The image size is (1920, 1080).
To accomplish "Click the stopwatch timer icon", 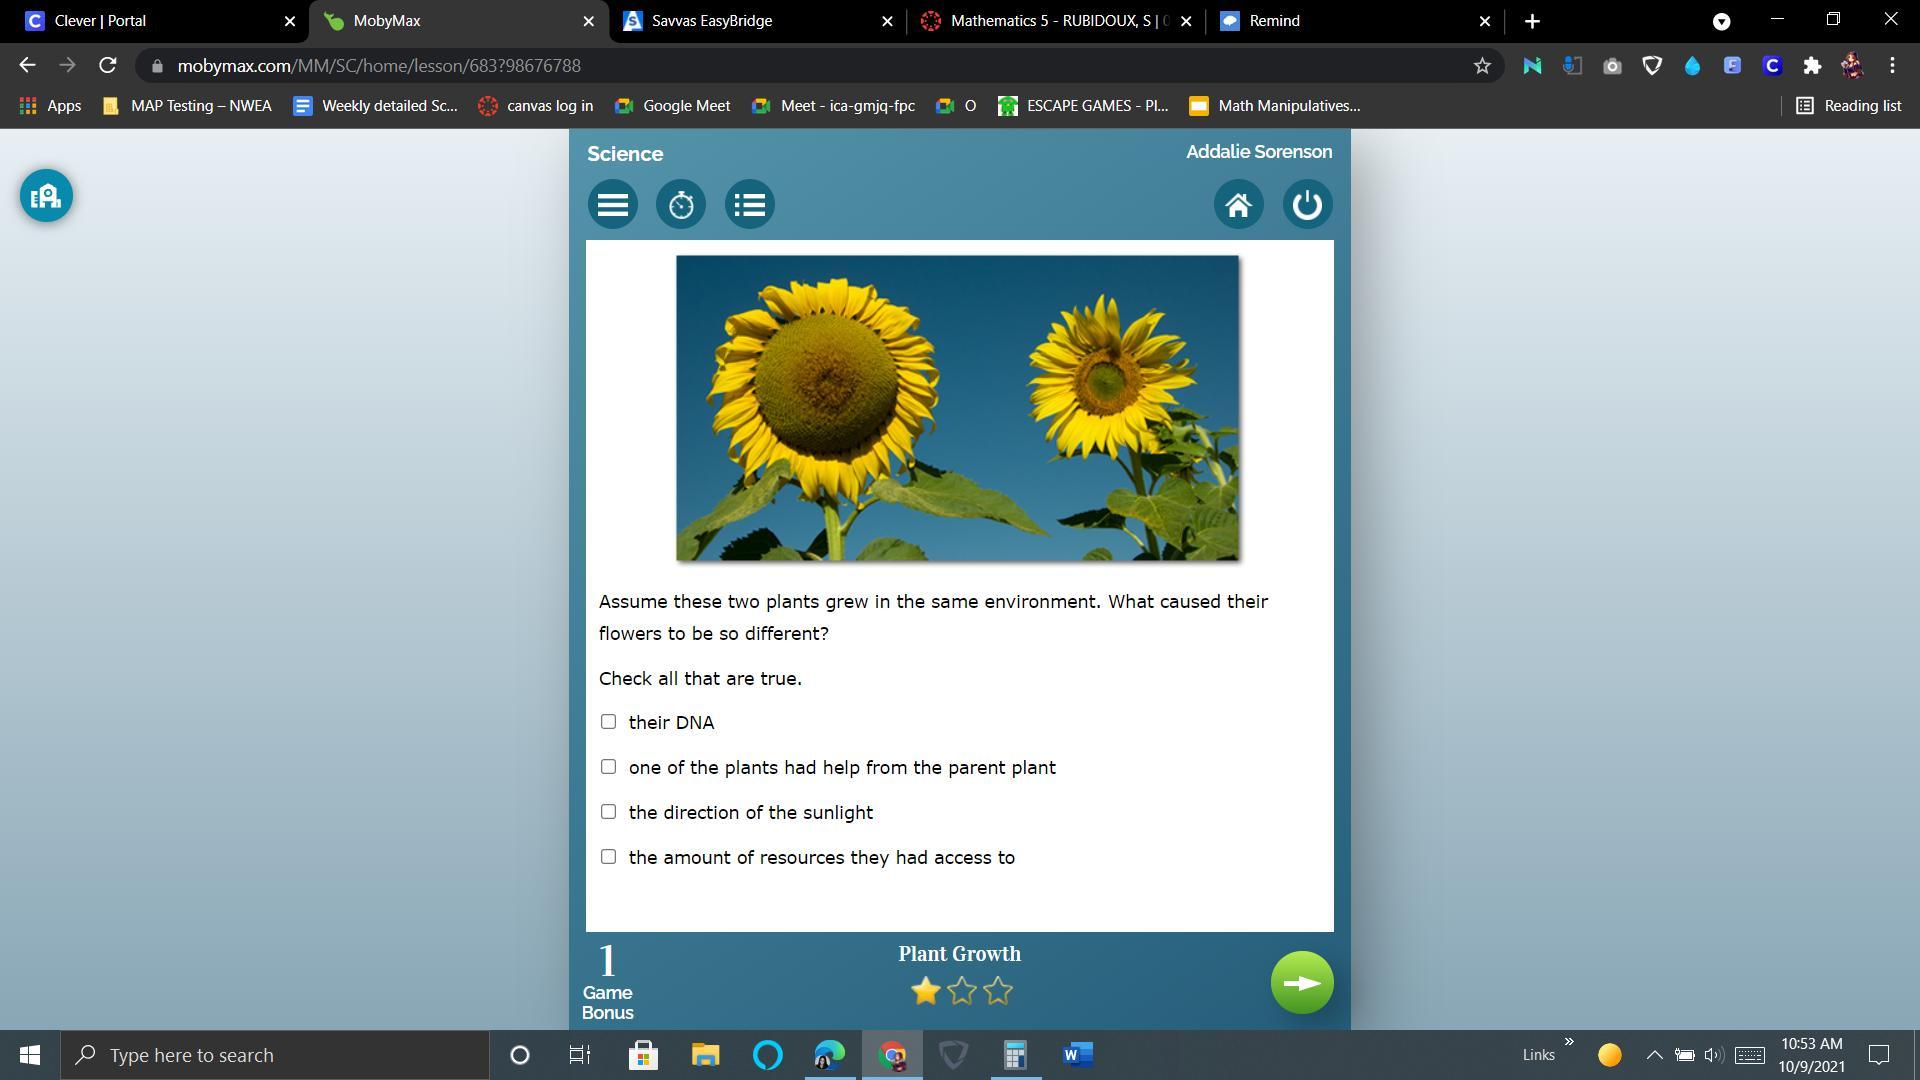I will coord(681,205).
